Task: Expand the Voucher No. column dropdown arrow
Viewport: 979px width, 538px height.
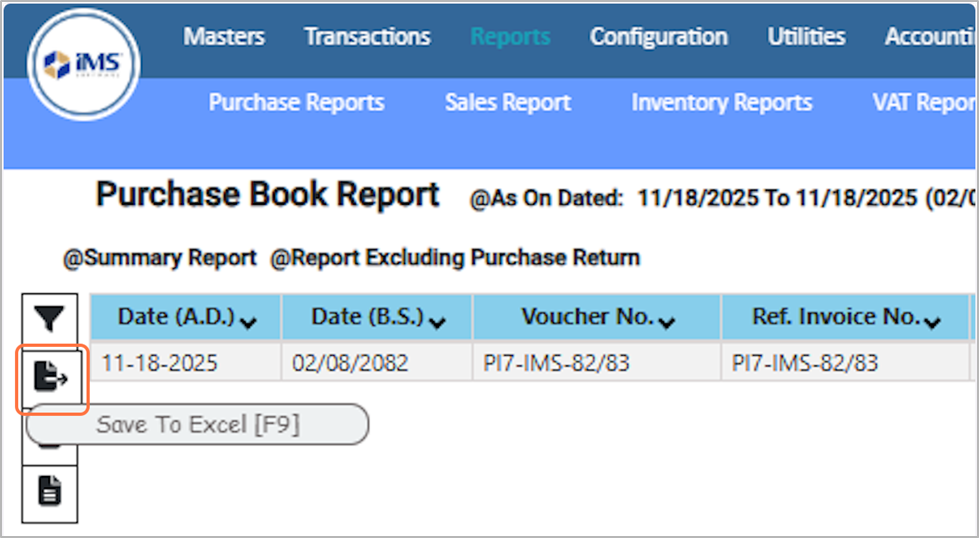Action: pyautogui.click(x=667, y=321)
